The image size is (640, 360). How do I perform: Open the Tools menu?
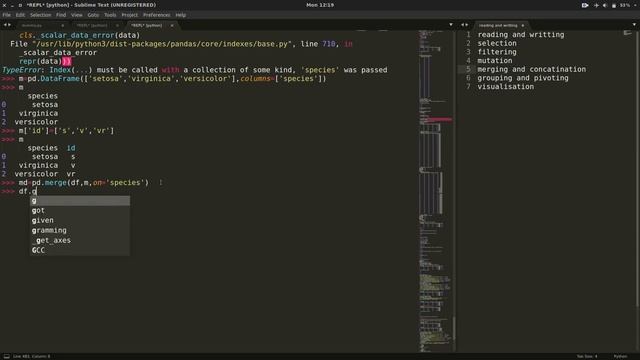click(x=110, y=15)
